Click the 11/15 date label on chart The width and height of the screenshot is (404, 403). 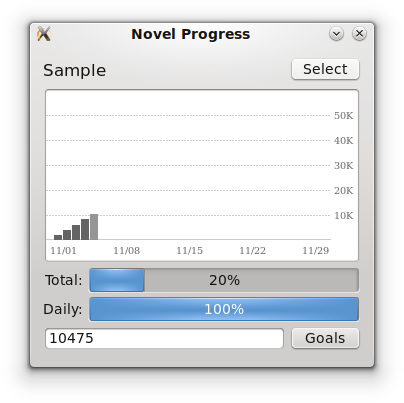pos(190,251)
